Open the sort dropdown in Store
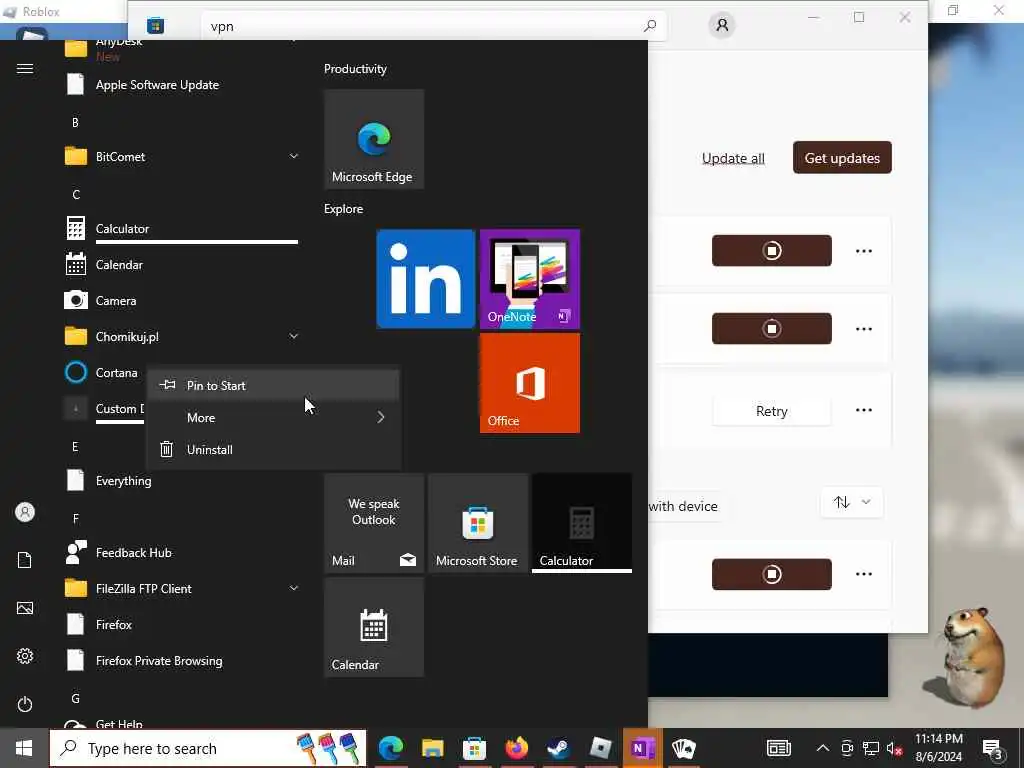This screenshot has height=768, width=1024. pos(852,502)
